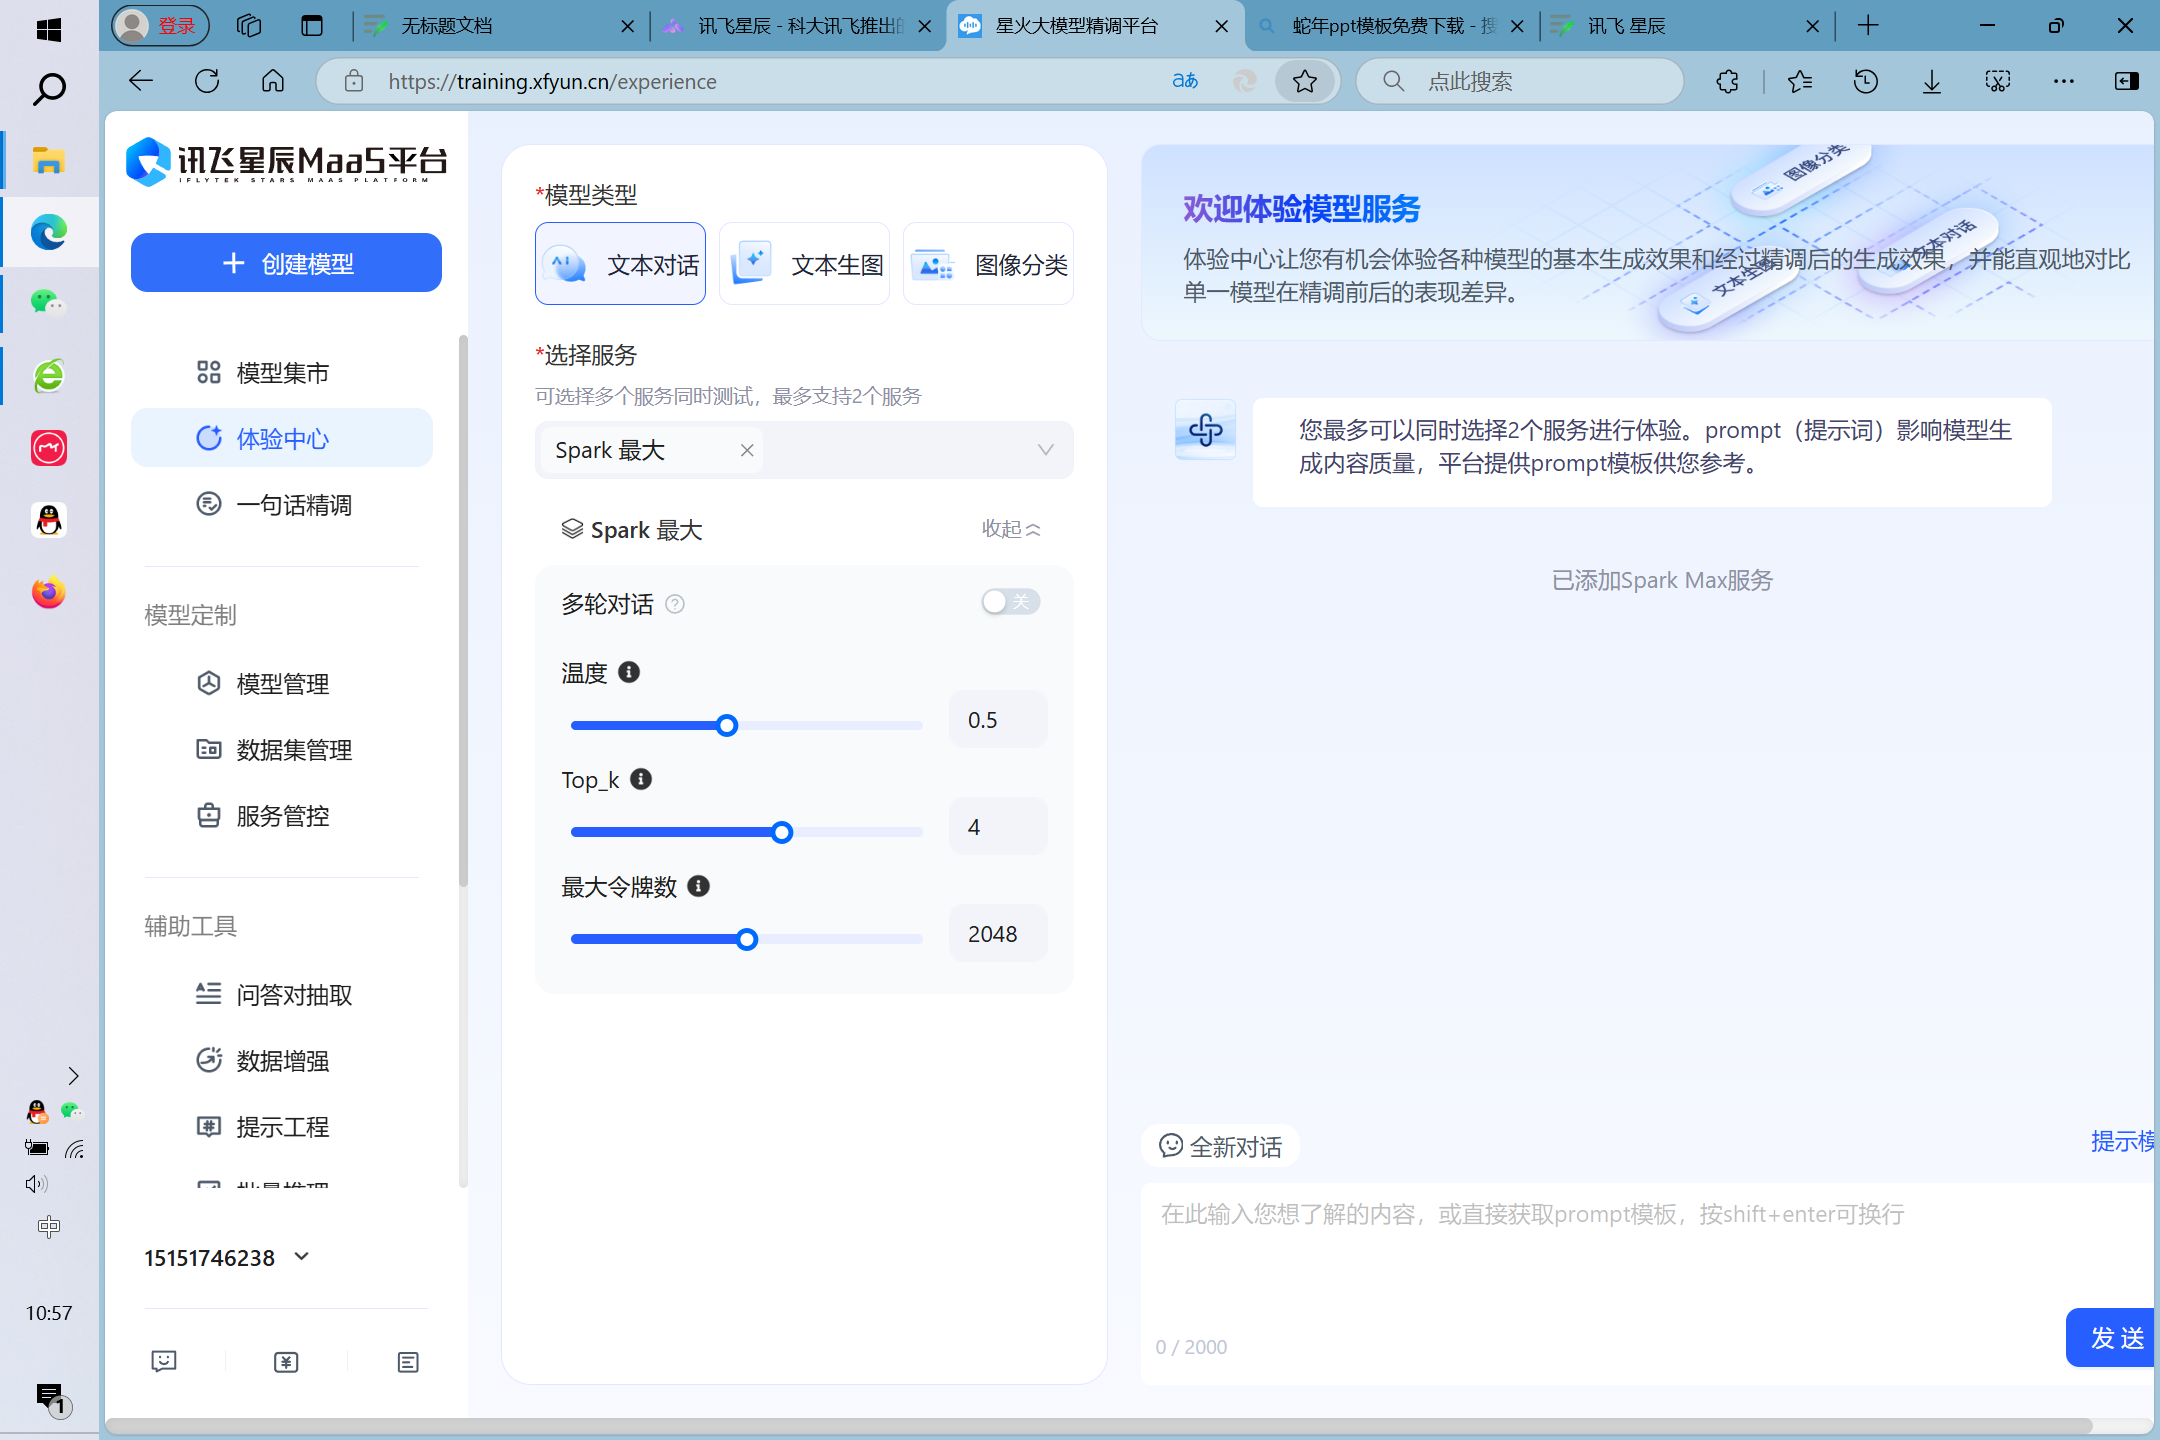This screenshot has width=2160, height=1440.
Task: Switch to the 无标题文档 browser tab
Action: click(x=499, y=26)
